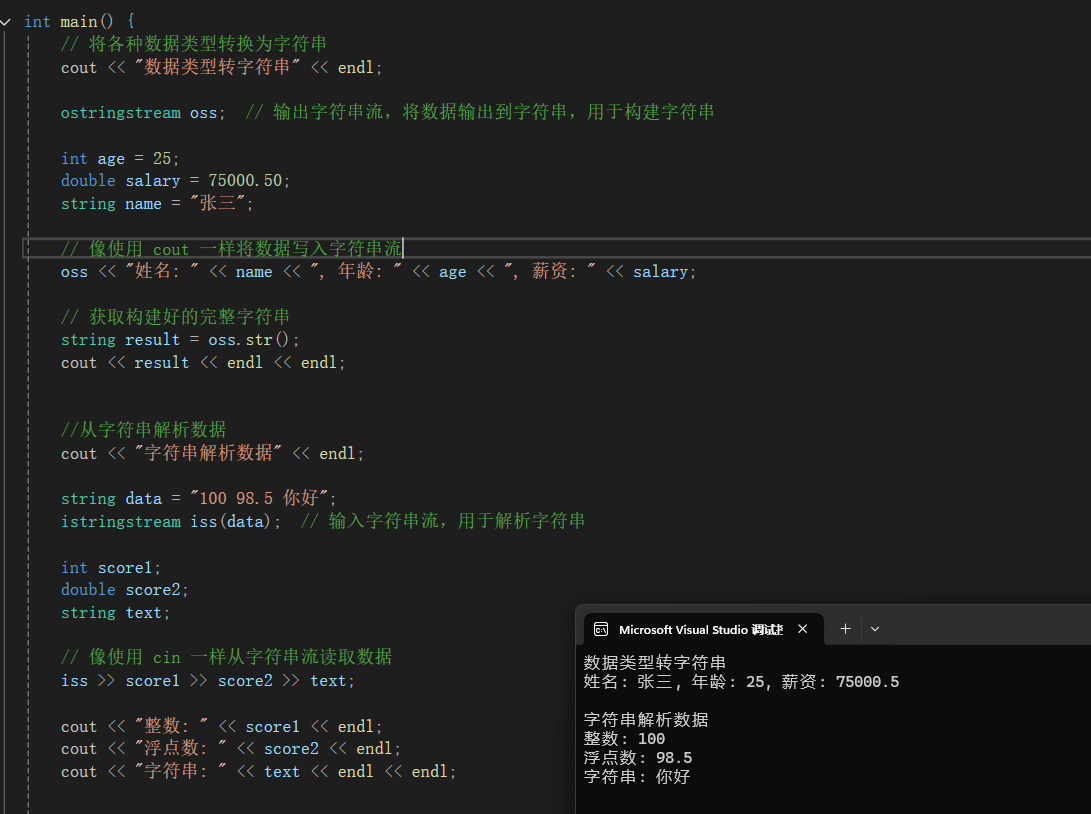
Task: Click the string name = "张三" line
Action: pos(157,203)
